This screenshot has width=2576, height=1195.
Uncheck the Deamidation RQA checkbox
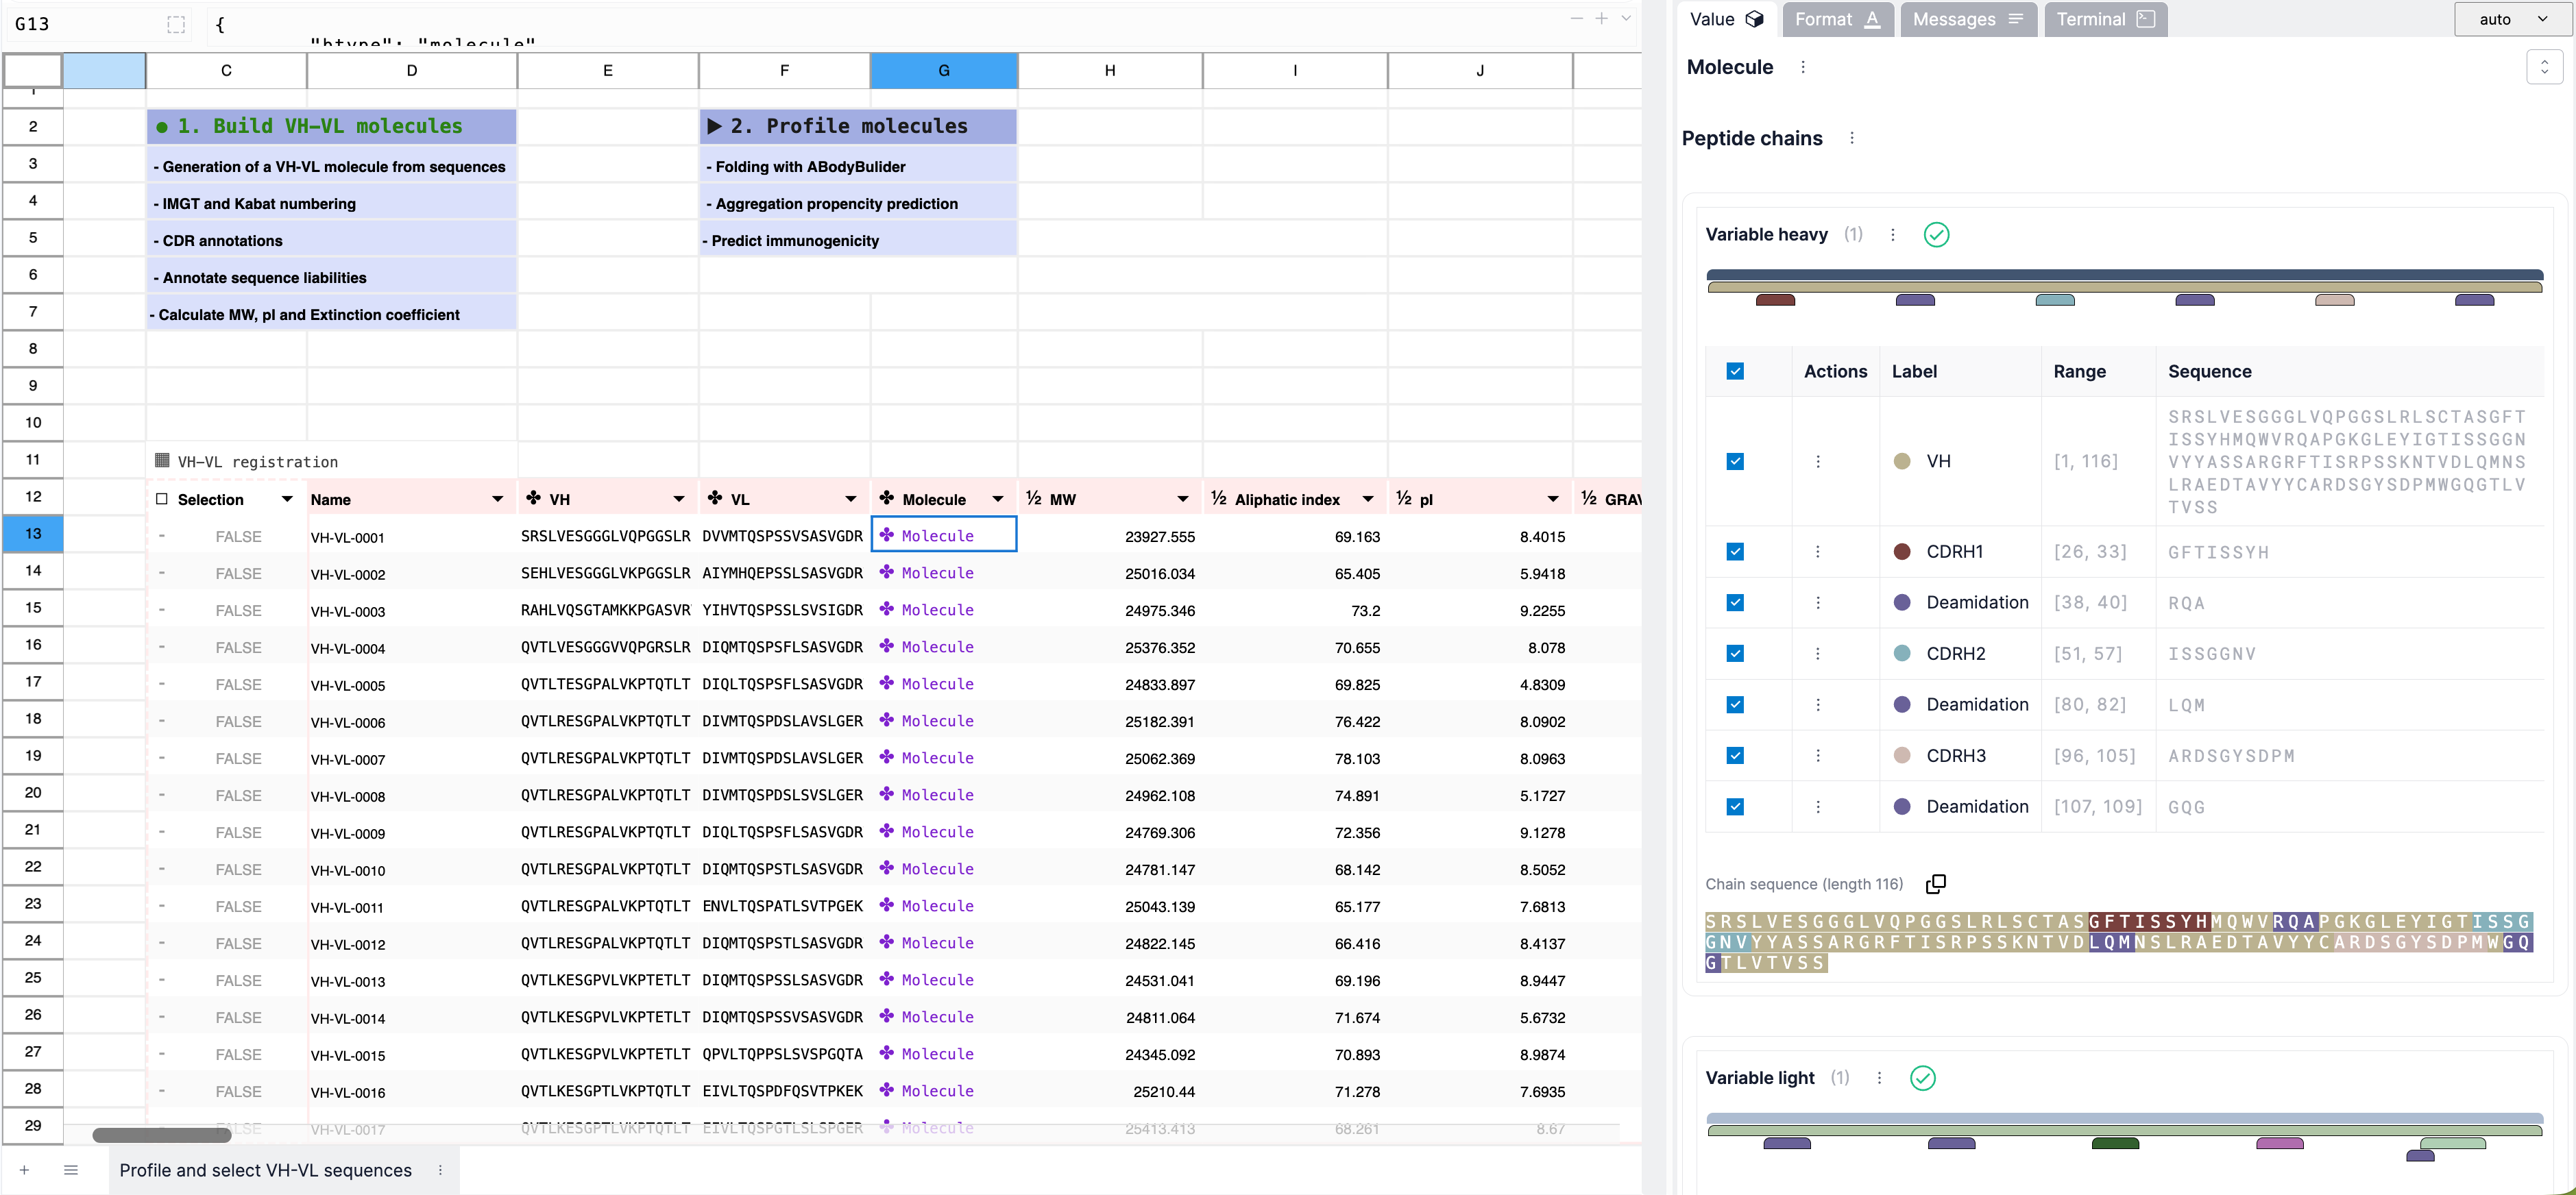click(1735, 603)
